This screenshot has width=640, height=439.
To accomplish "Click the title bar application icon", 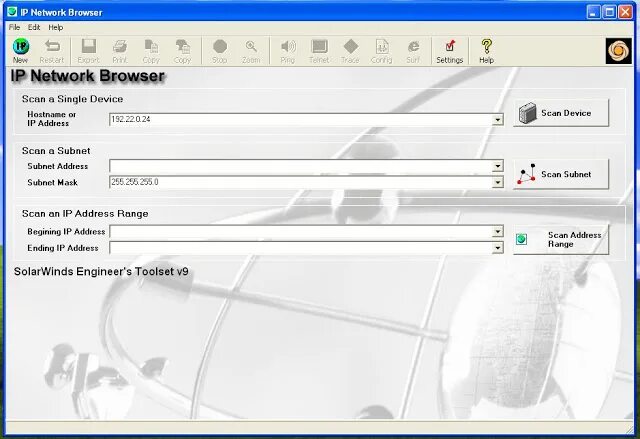I will (x=13, y=12).
